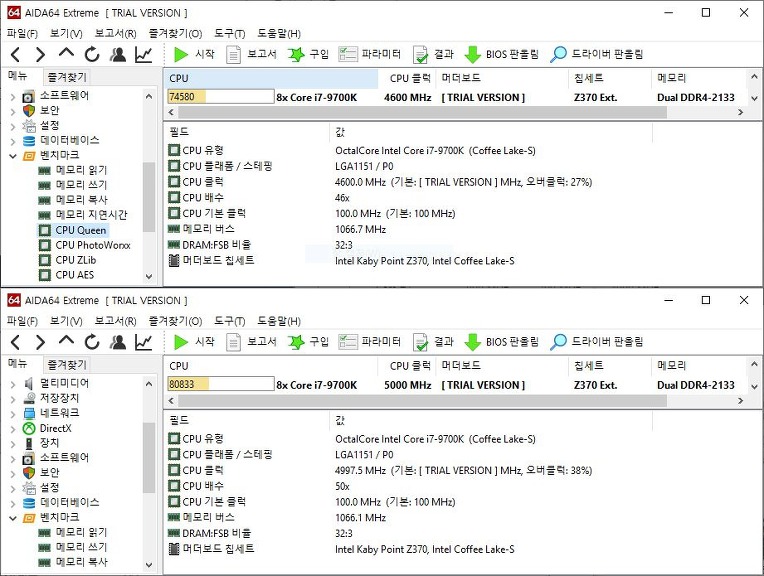Expand 보안 node in top window tree
Viewport: 764px width, 576px height.
pyautogui.click(x=13, y=112)
